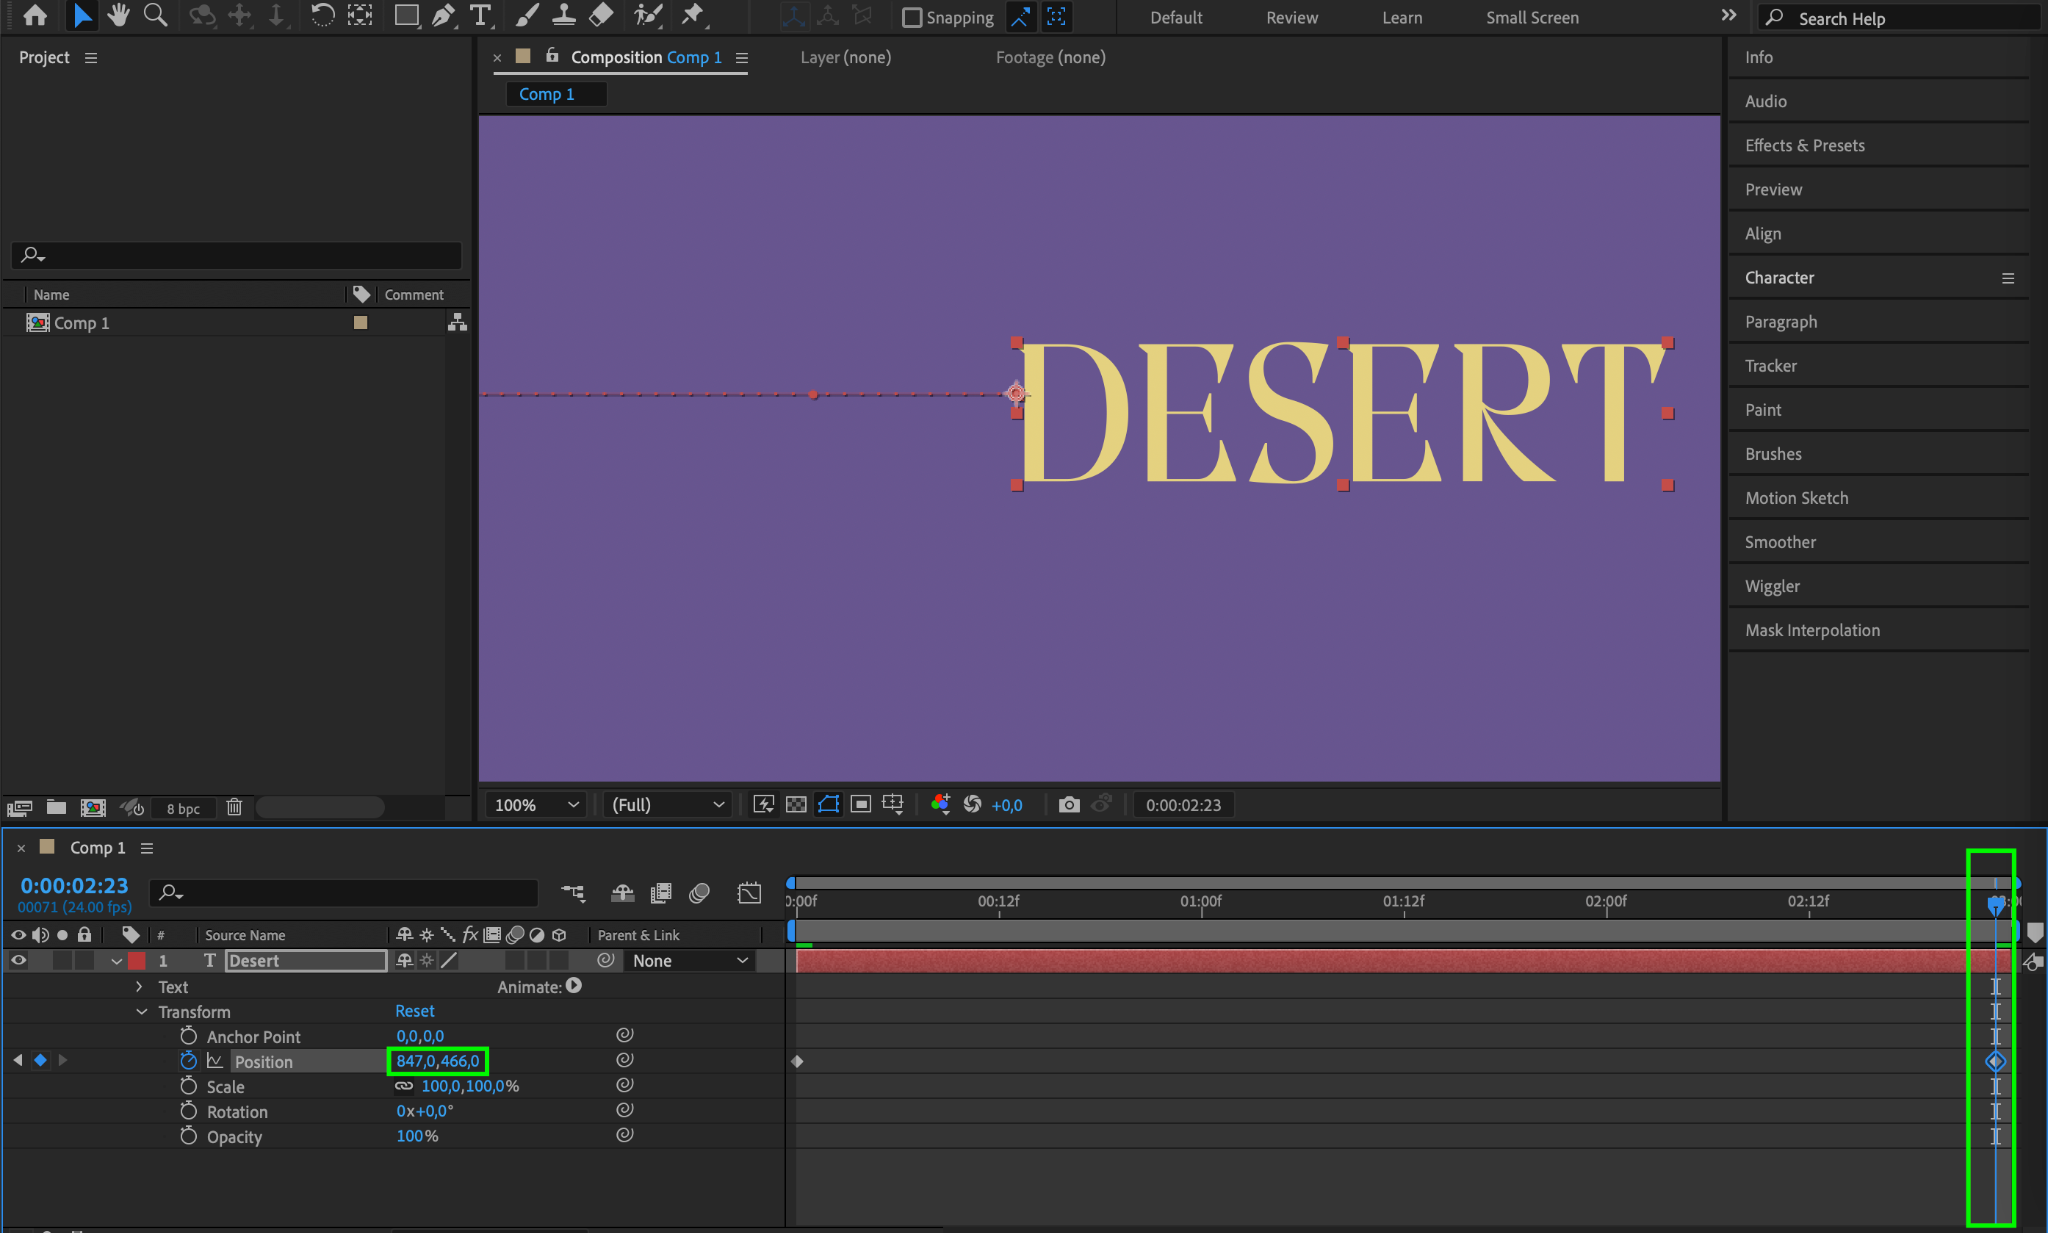
Task: Click the Position keyframe at timeline start
Action: coord(797,1061)
